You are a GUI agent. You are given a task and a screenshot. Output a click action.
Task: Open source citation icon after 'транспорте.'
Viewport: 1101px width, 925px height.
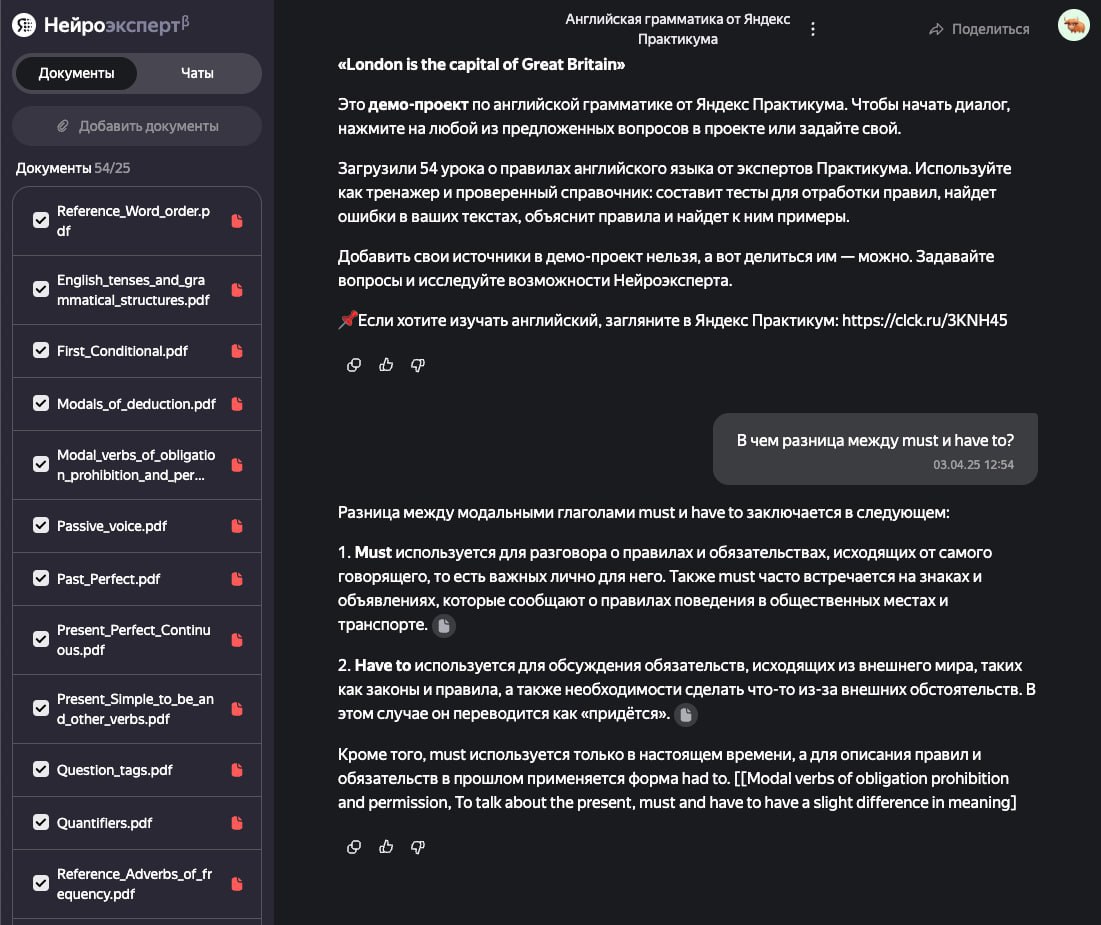(444, 625)
